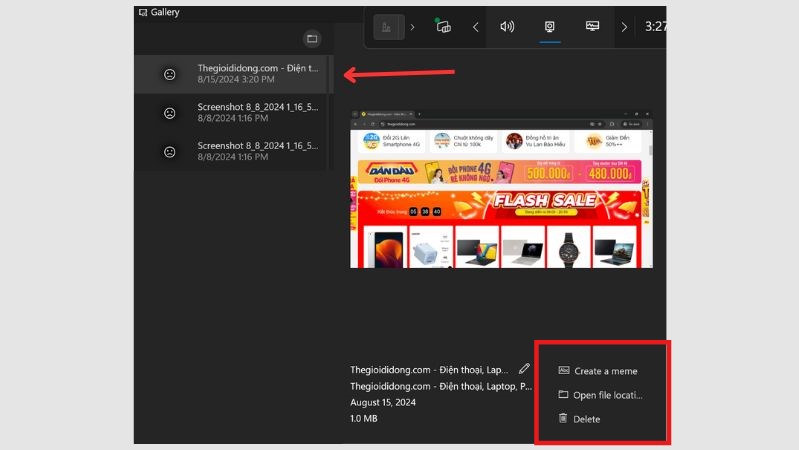Click left chevron before the audio icon
This screenshot has width=799, height=450.
[x=475, y=27]
